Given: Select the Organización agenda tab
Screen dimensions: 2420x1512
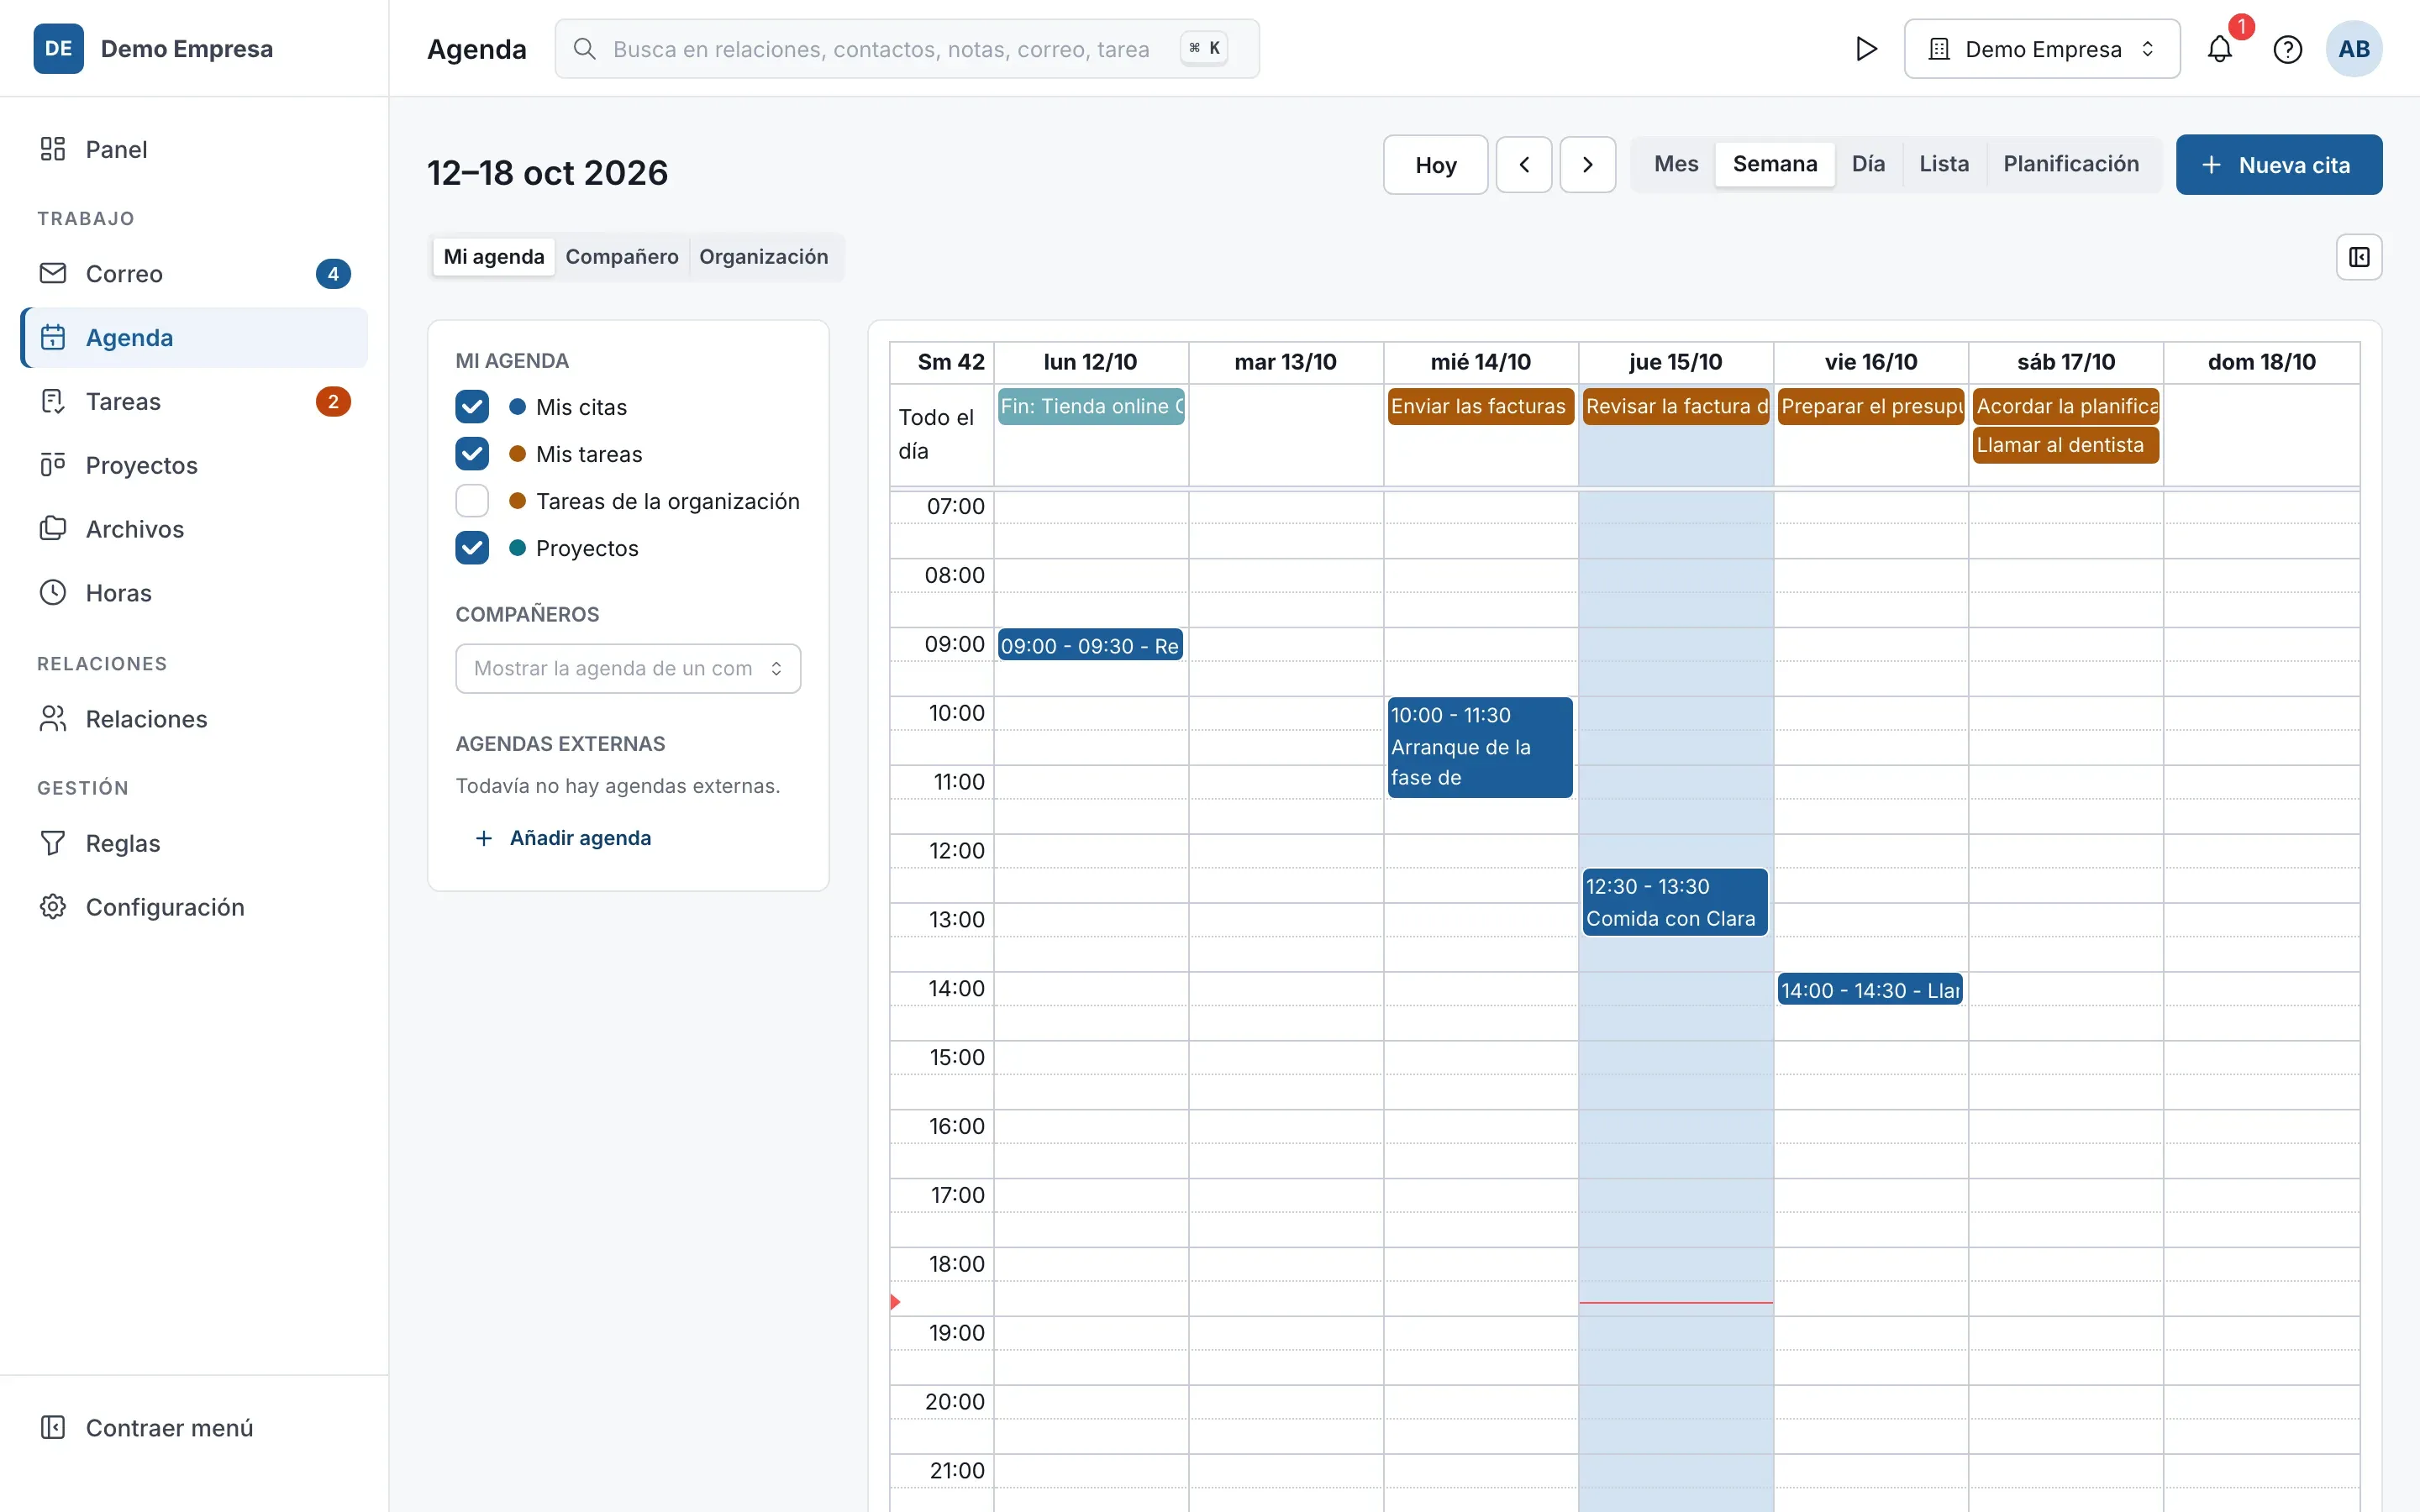Looking at the screenshot, I should (763, 257).
